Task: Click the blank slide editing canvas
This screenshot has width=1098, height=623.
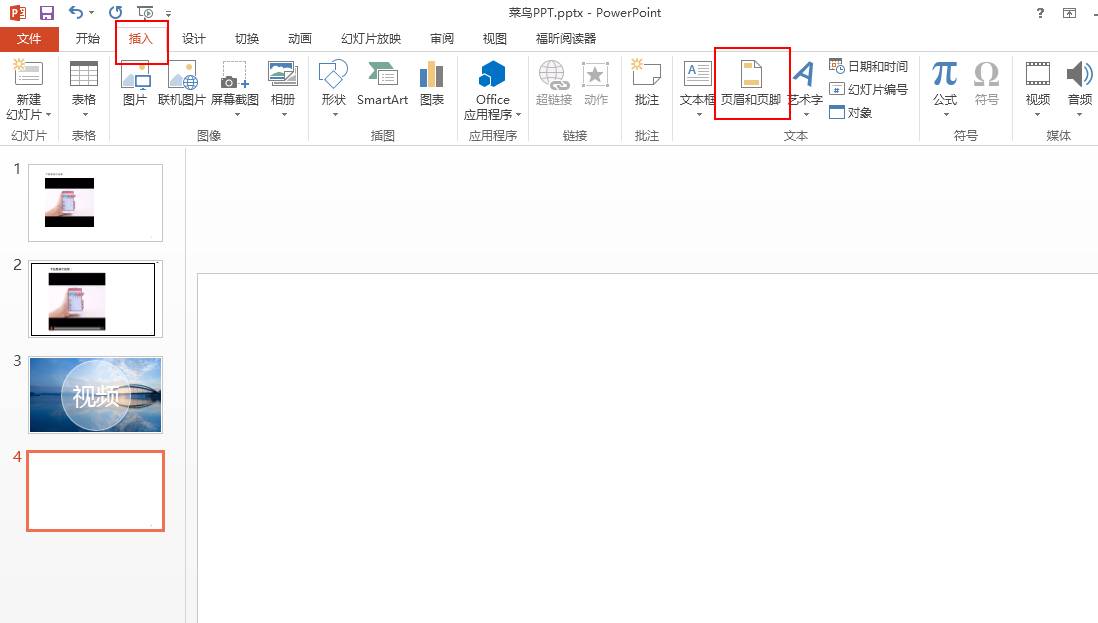Action: [648, 448]
